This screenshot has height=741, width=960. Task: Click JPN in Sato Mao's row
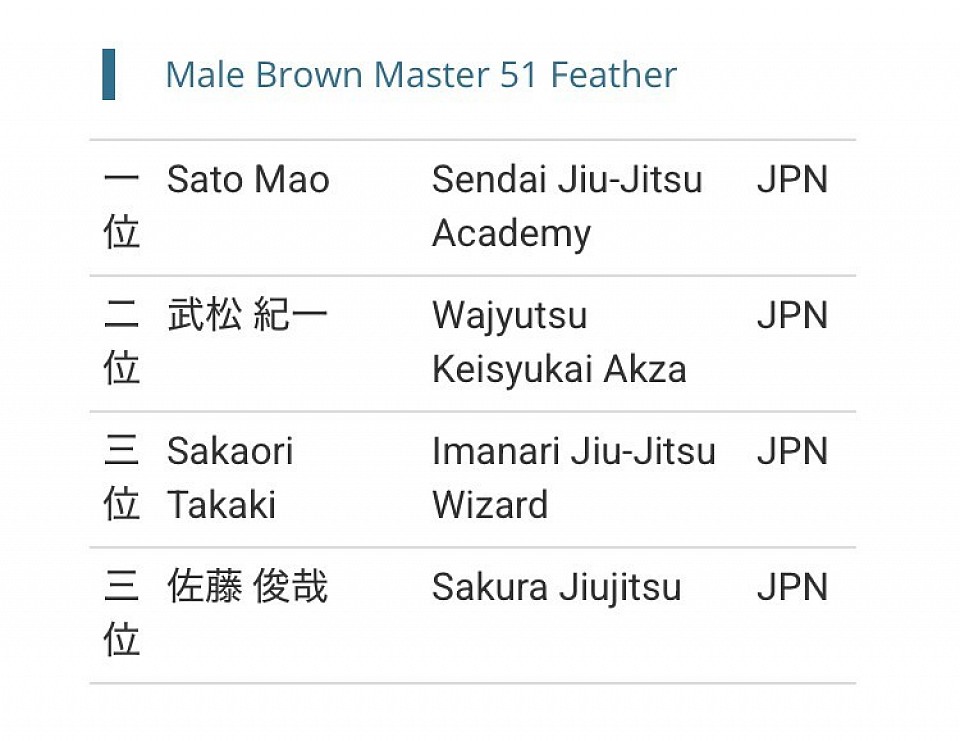click(x=792, y=180)
